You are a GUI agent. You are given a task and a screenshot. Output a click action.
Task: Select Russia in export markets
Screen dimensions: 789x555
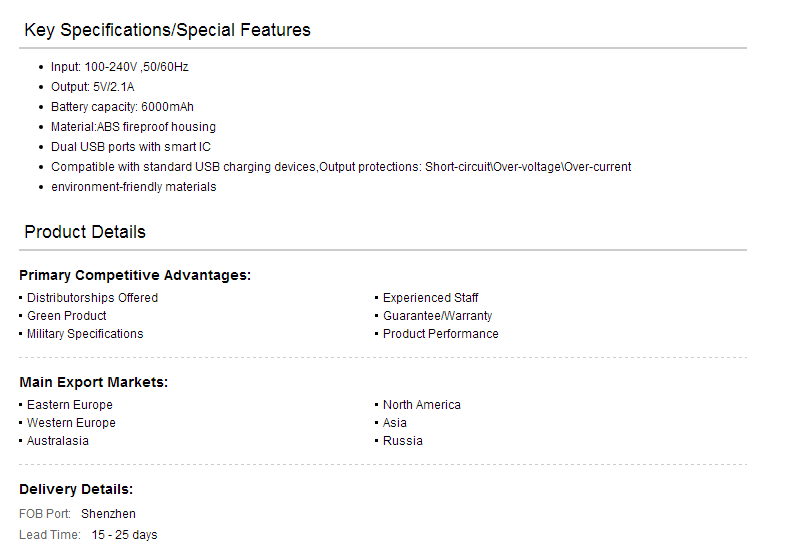tap(403, 441)
